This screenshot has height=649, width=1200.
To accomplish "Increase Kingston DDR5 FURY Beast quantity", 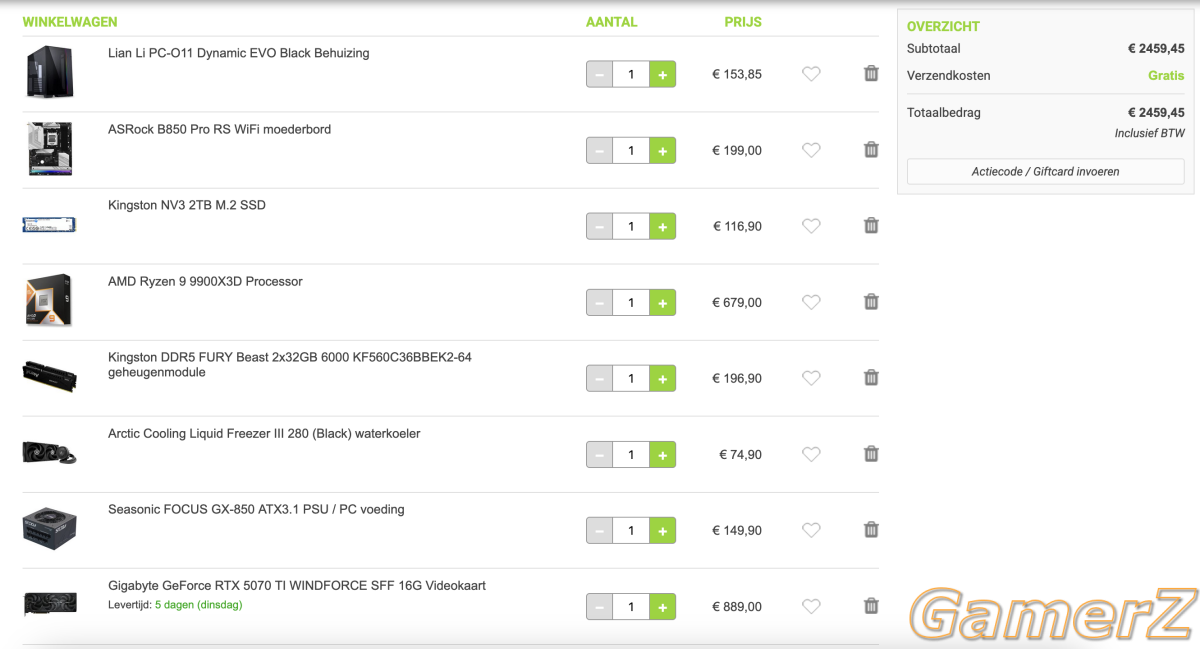I will pyautogui.click(x=662, y=378).
